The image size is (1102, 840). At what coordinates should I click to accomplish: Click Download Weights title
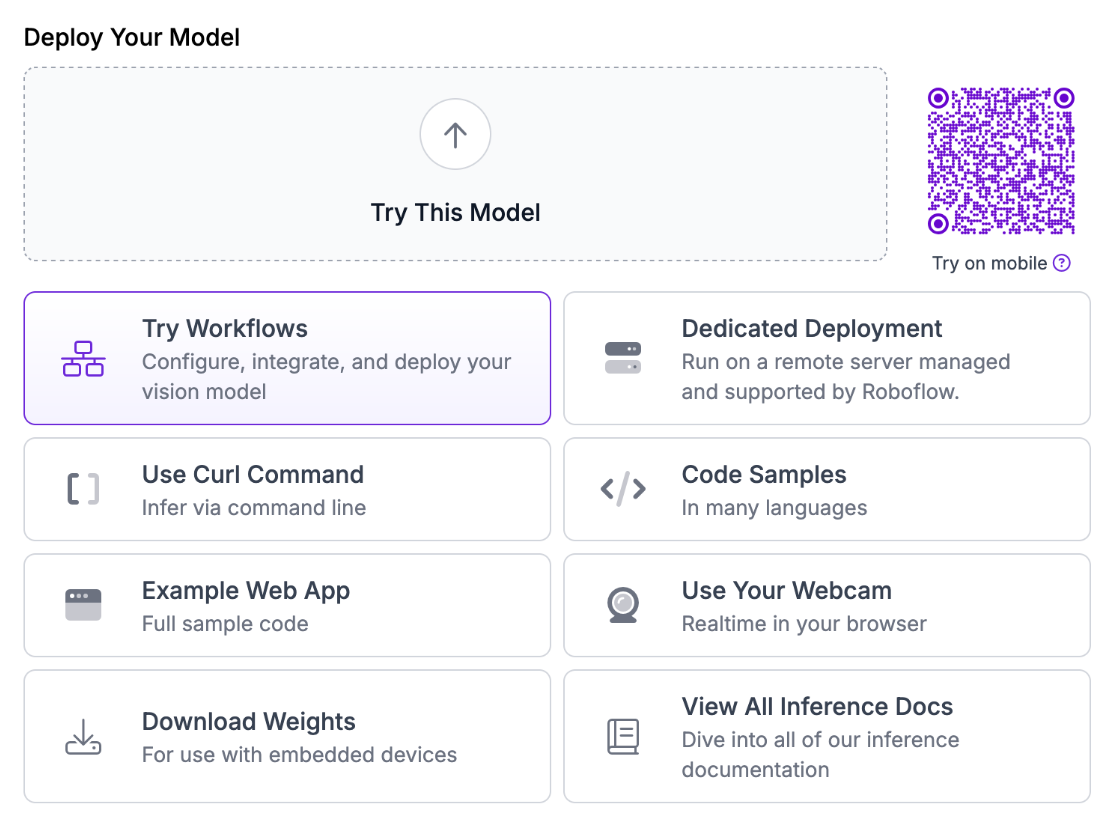(x=249, y=722)
